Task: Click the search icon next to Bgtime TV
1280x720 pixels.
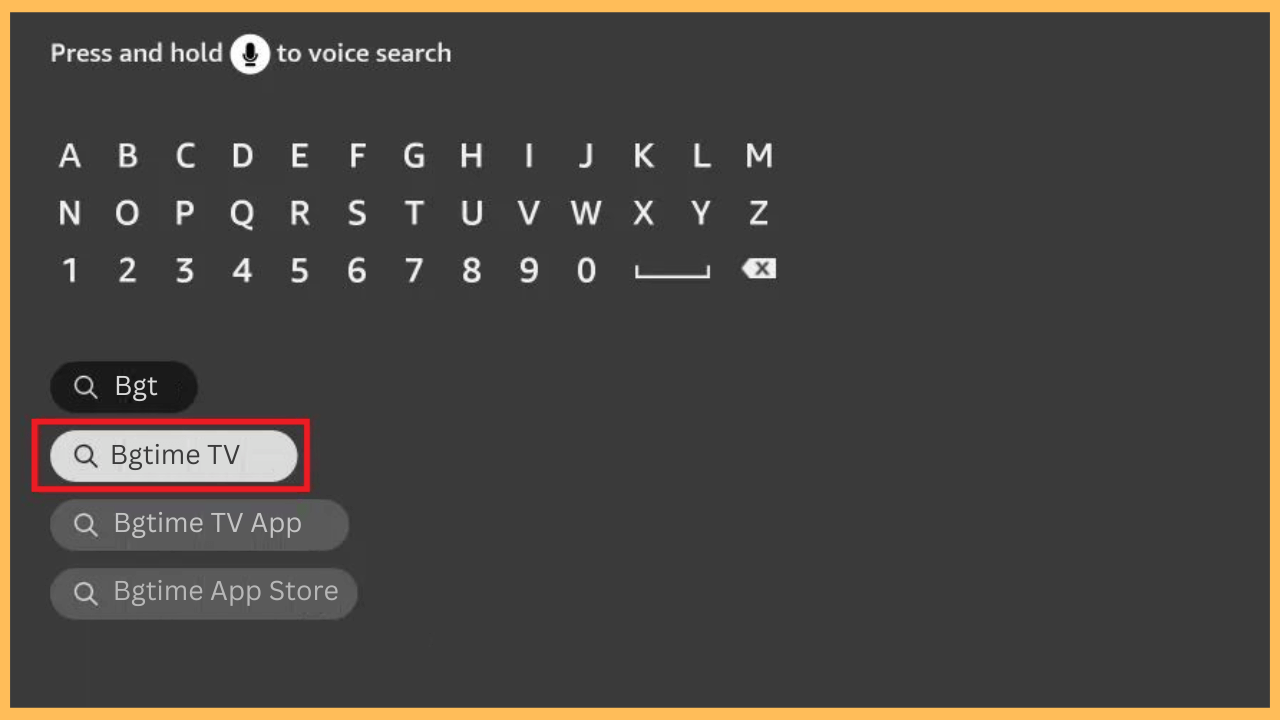Action: coord(86,455)
